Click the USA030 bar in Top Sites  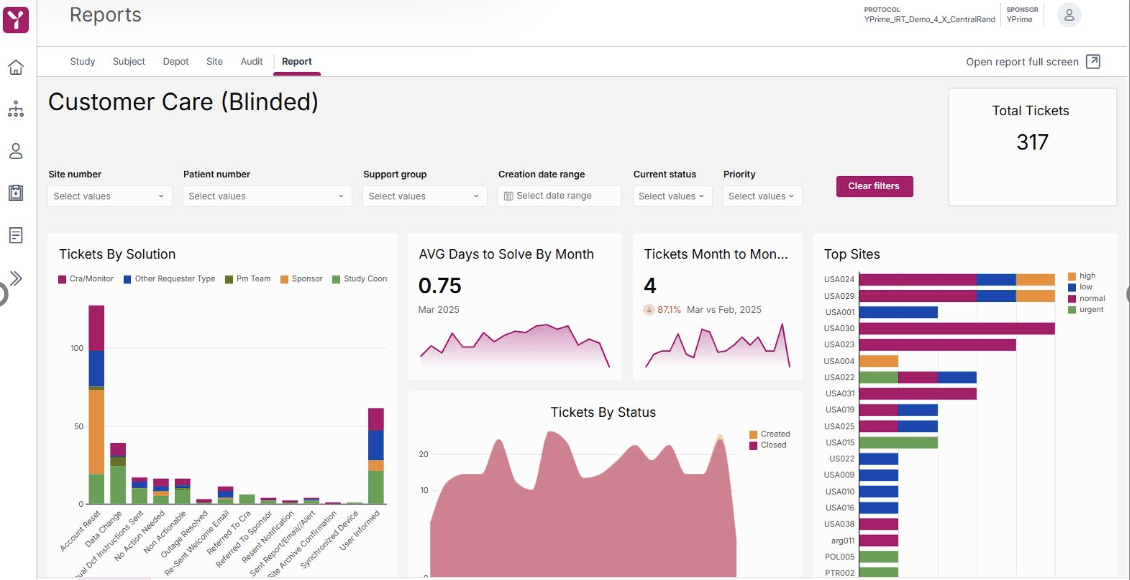(957, 329)
